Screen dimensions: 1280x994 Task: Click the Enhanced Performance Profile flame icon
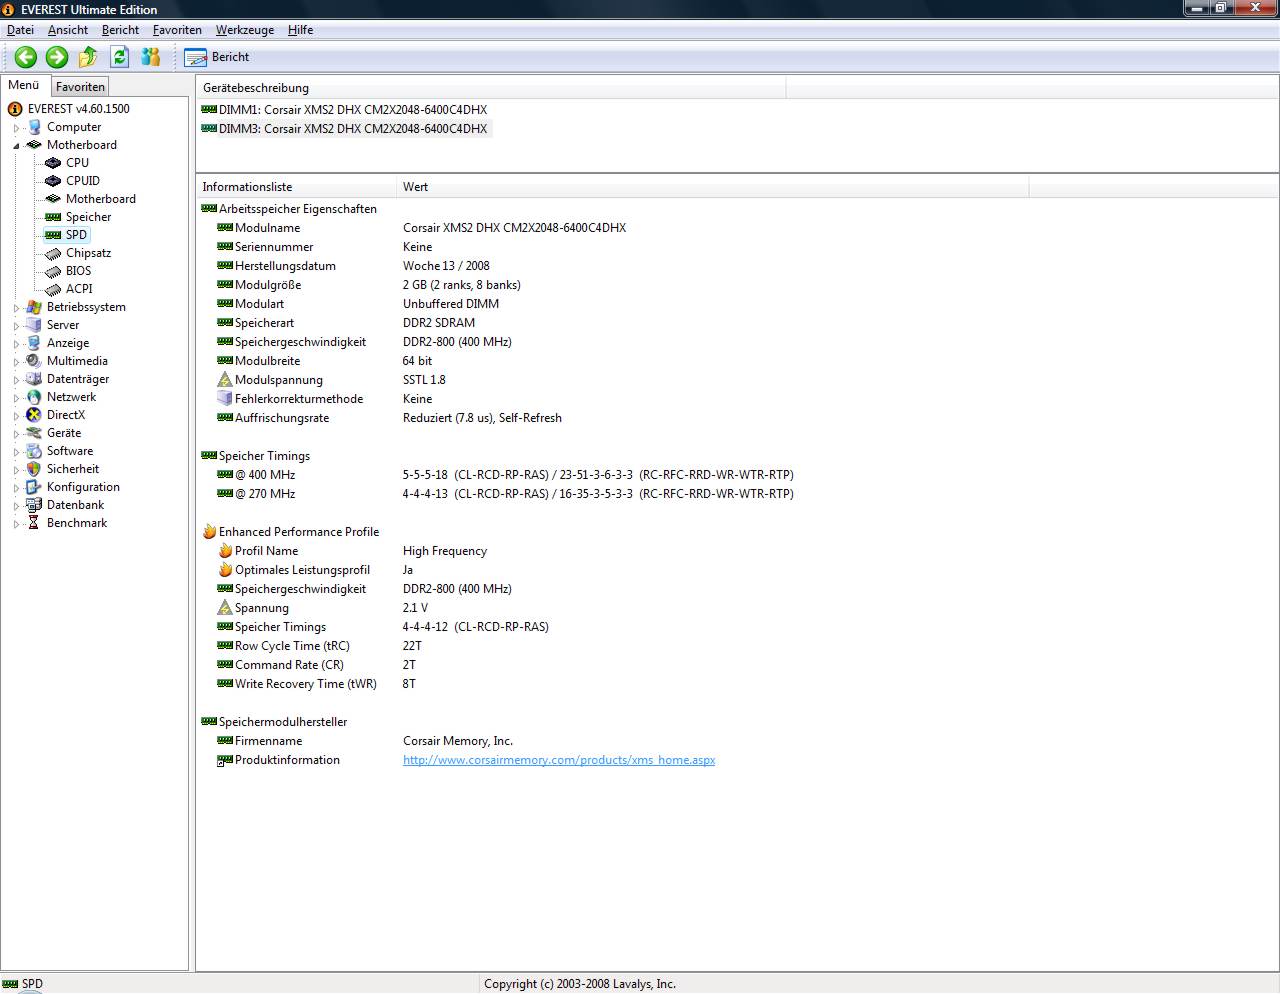209,532
